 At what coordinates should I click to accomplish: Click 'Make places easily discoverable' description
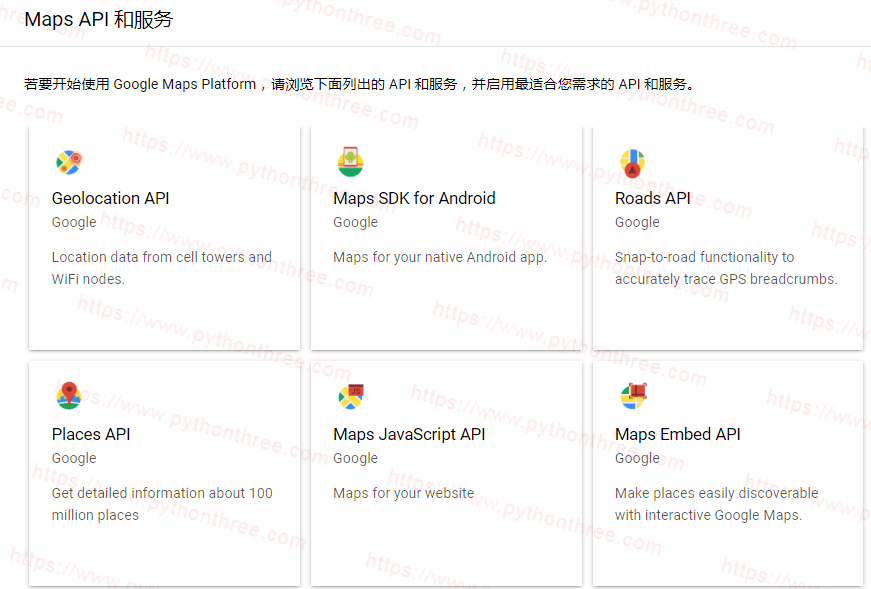(717, 504)
